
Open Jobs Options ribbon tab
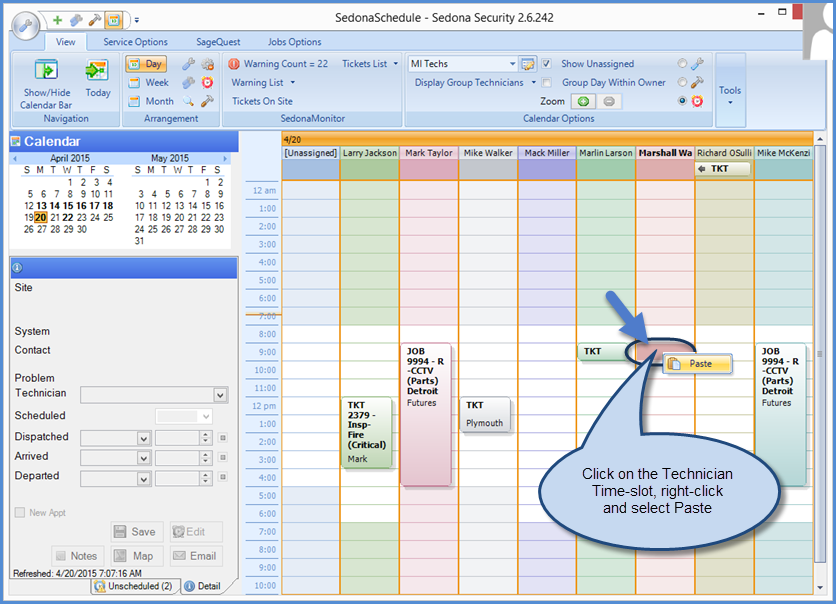pos(294,42)
